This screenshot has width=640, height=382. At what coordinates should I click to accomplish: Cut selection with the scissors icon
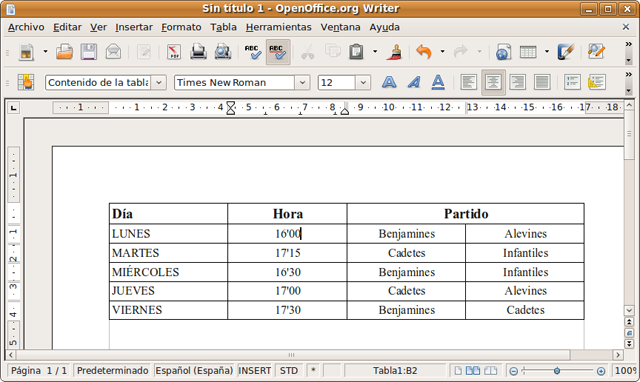click(x=308, y=52)
